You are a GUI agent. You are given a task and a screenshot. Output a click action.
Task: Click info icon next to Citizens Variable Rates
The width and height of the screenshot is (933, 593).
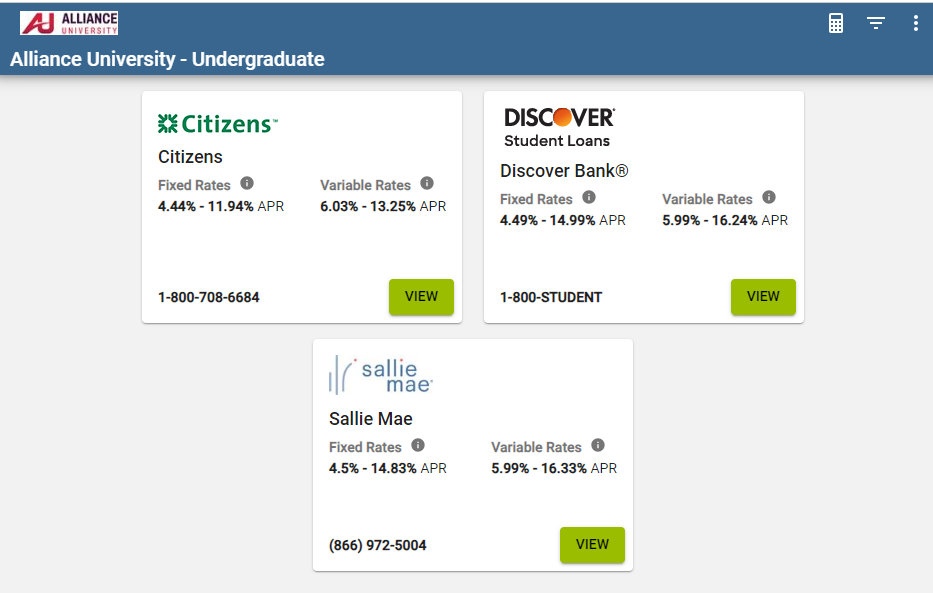click(x=427, y=183)
